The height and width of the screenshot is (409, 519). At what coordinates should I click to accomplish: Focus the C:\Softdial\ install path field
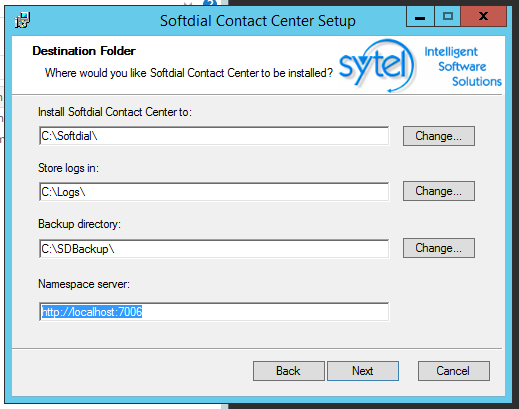pyautogui.click(x=214, y=136)
